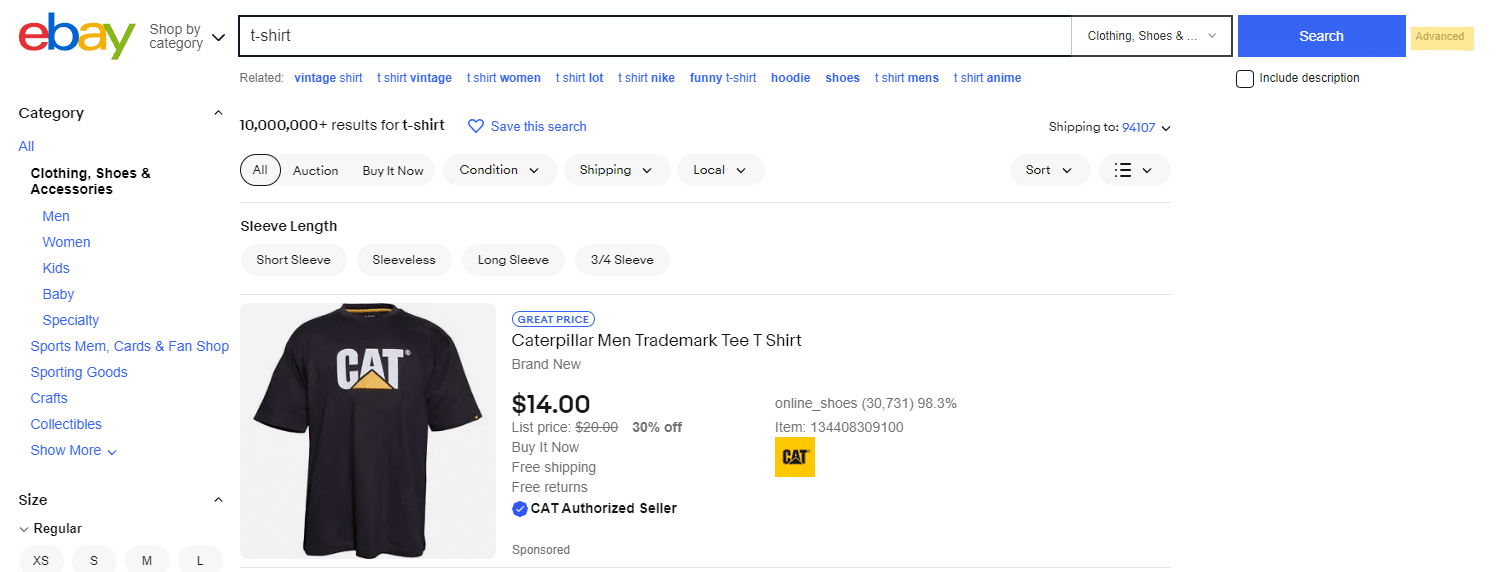Select the All listings tab
This screenshot has height=572, width=1505.
[260, 170]
